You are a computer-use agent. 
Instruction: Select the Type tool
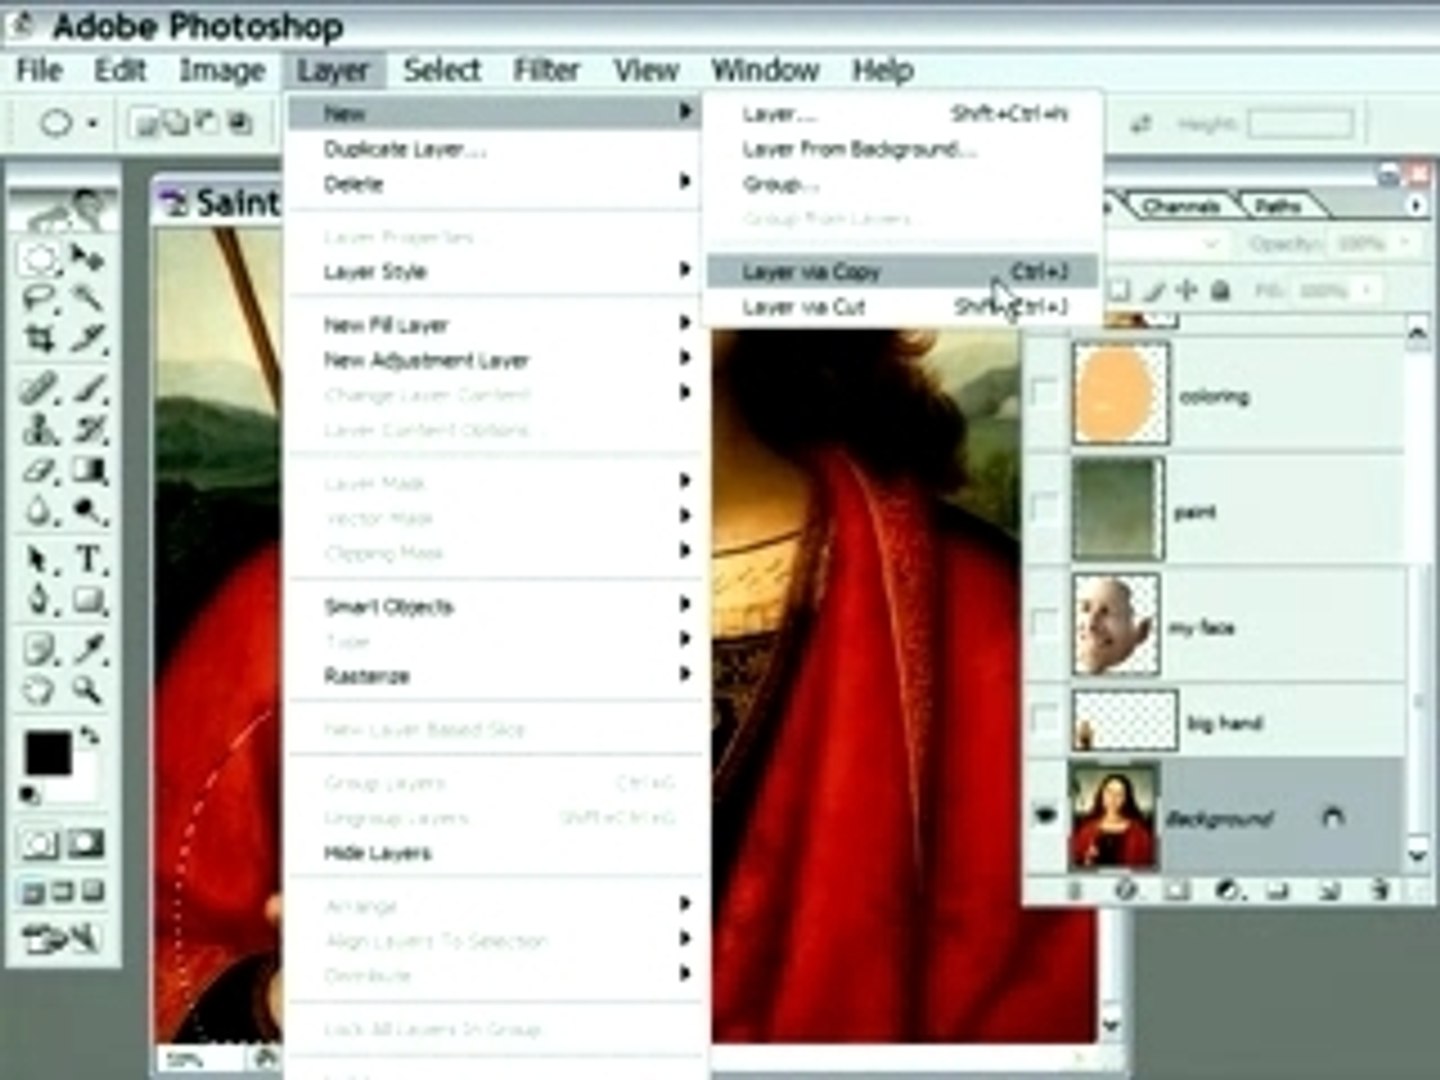pos(88,559)
